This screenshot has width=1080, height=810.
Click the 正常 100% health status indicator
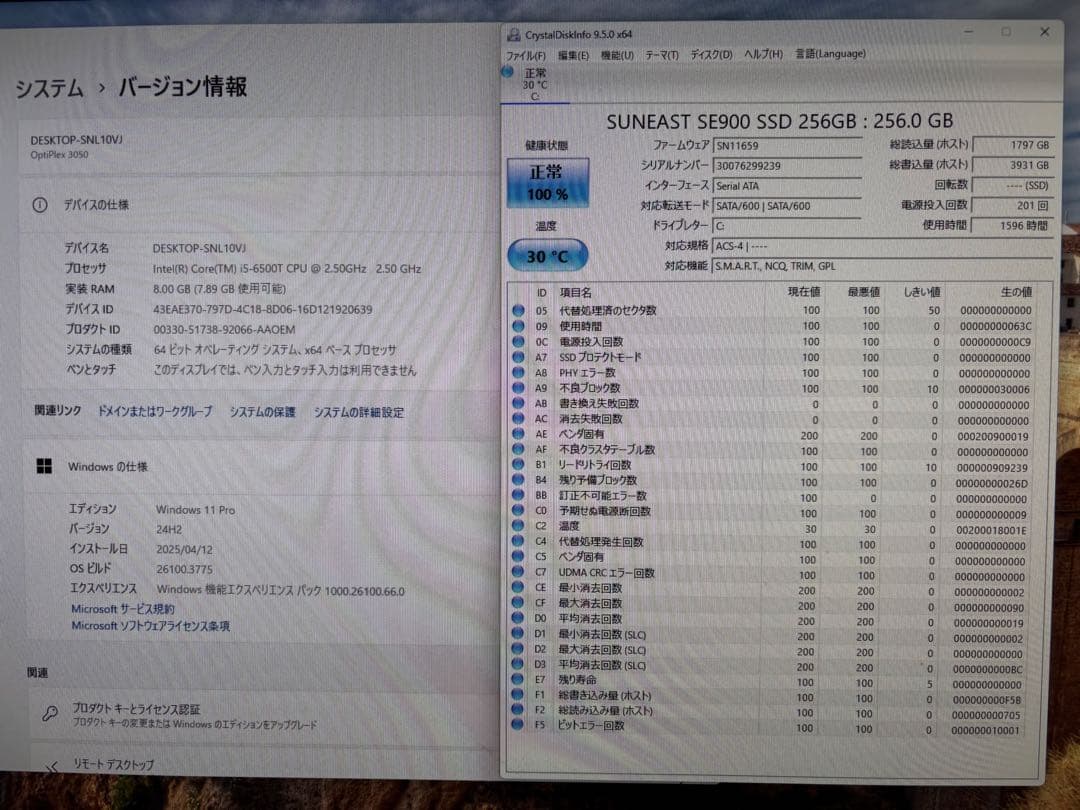point(548,183)
